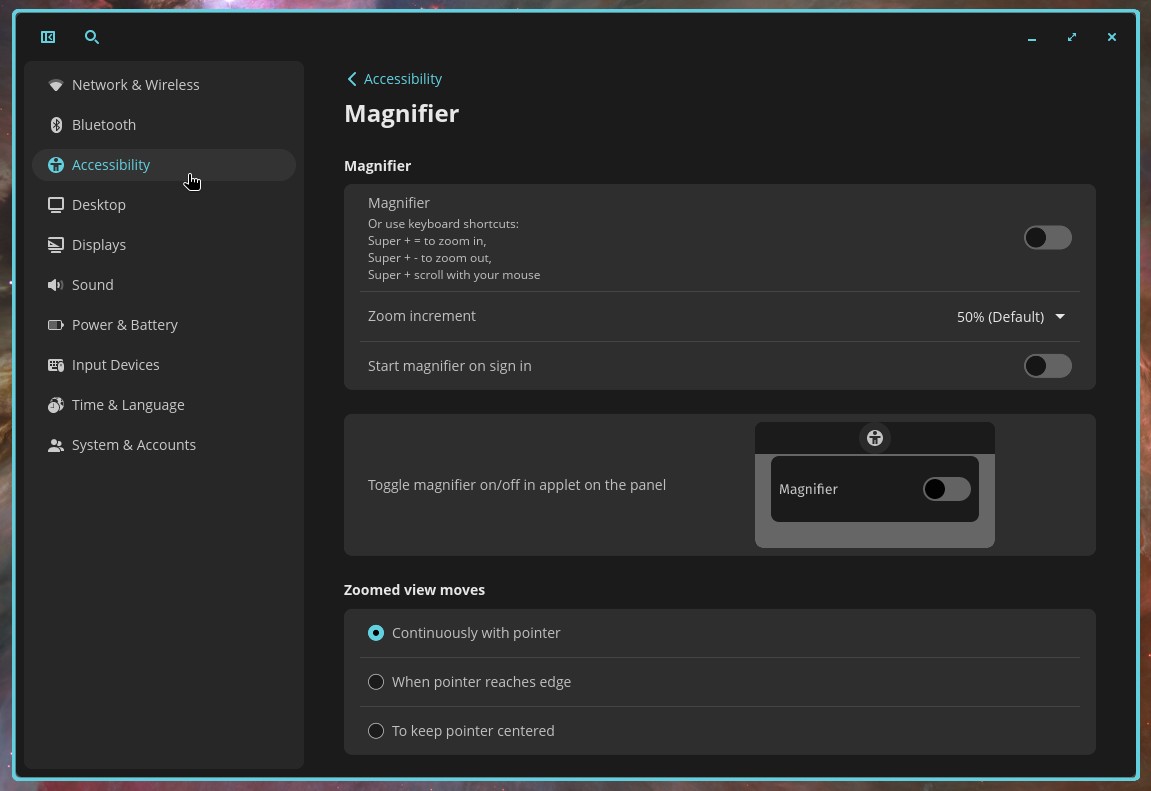Select To keep pointer centered option
1151x791 pixels.
376,731
